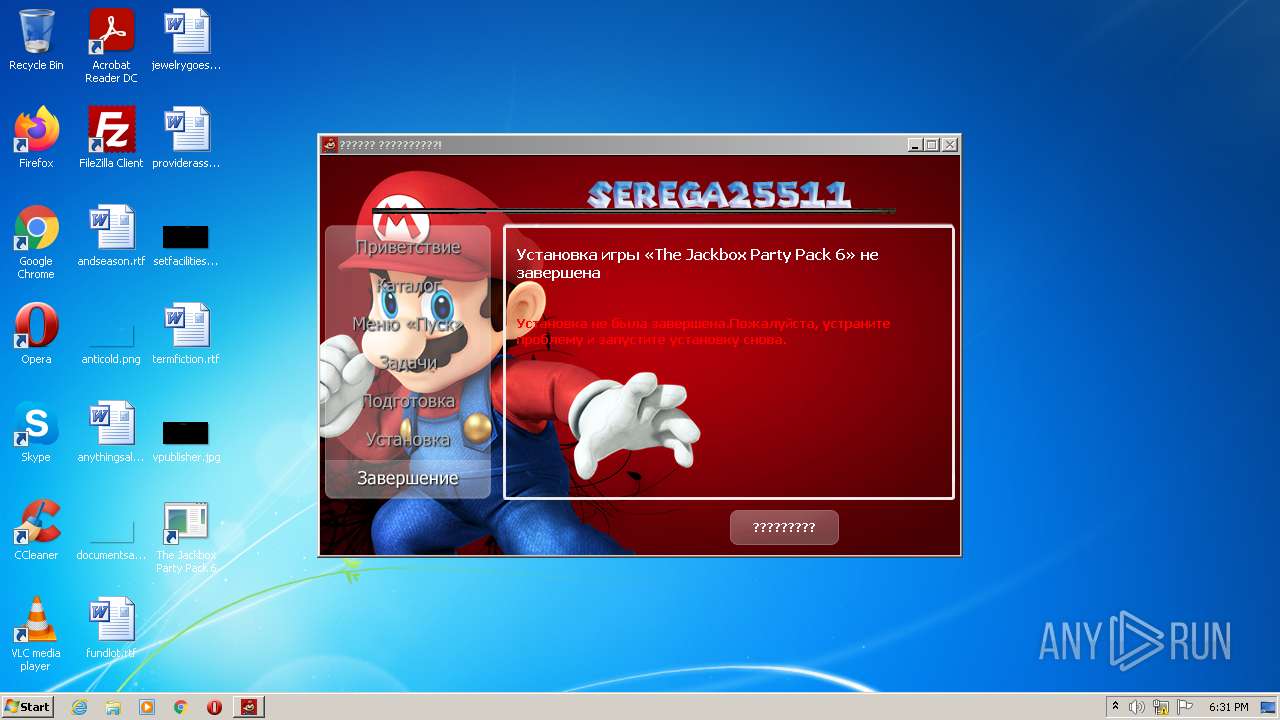Select the Завершение installer step
The height and width of the screenshot is (720, 1280).
coord(408,478)
